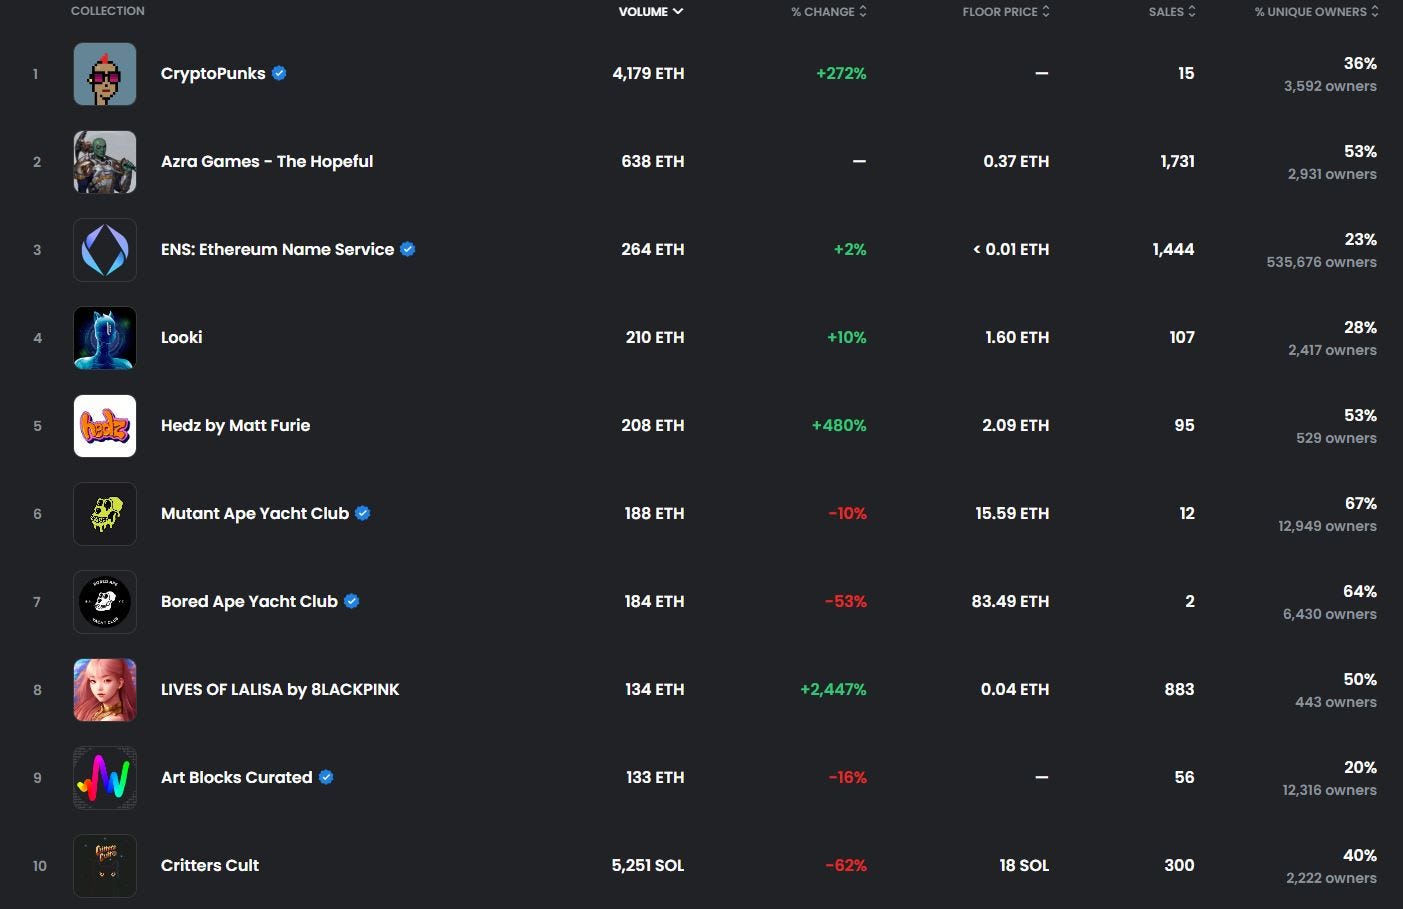
Task: Click the 0.37 ETH floor price
Action: 1016,161
